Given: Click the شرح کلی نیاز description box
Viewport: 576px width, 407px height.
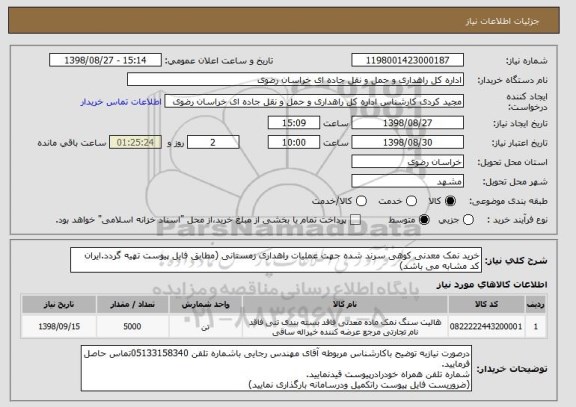Looking at the screenshot, I should 276,260.
